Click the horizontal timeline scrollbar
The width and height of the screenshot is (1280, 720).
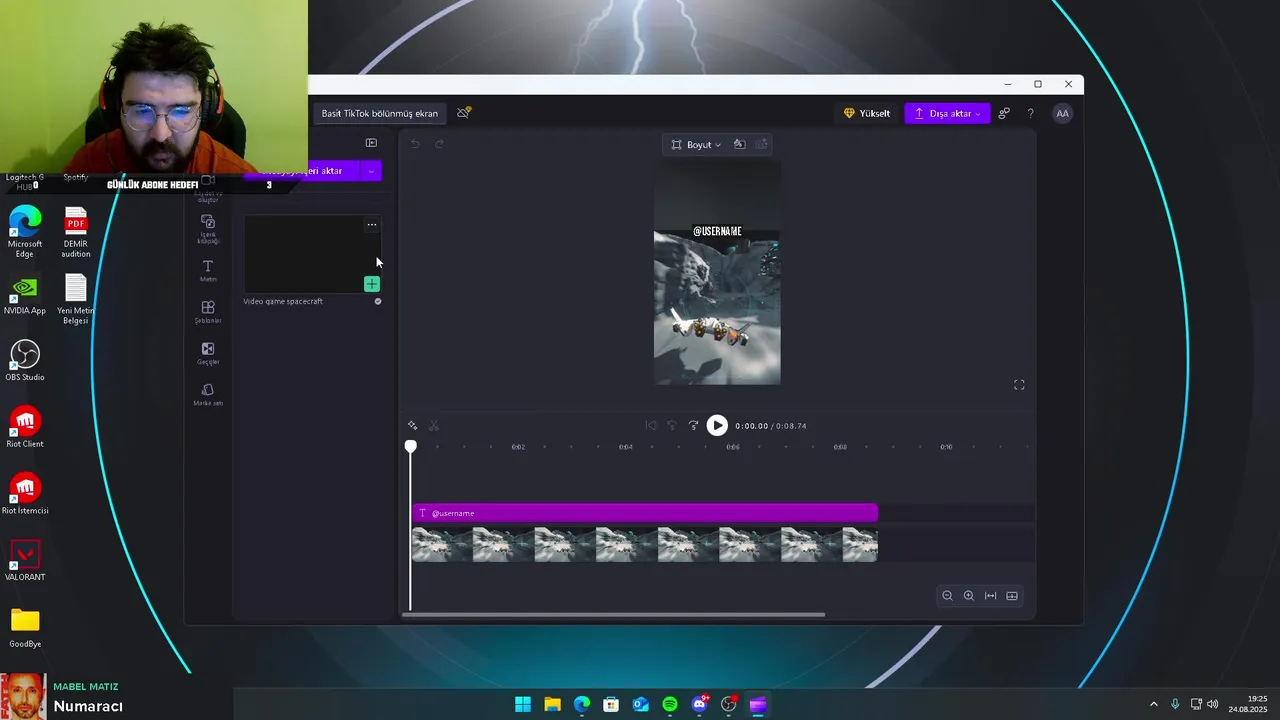613,615
